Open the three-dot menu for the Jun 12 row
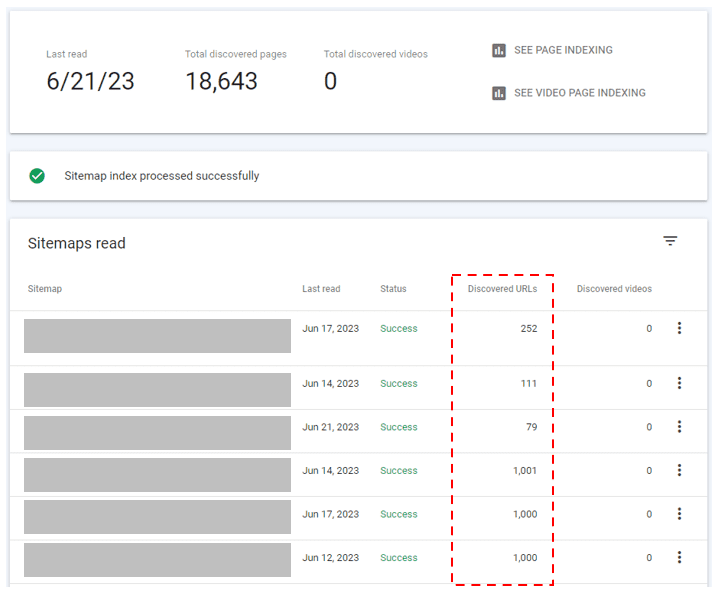The height and width of the screenshot is (594, 720). coord(679,558)
